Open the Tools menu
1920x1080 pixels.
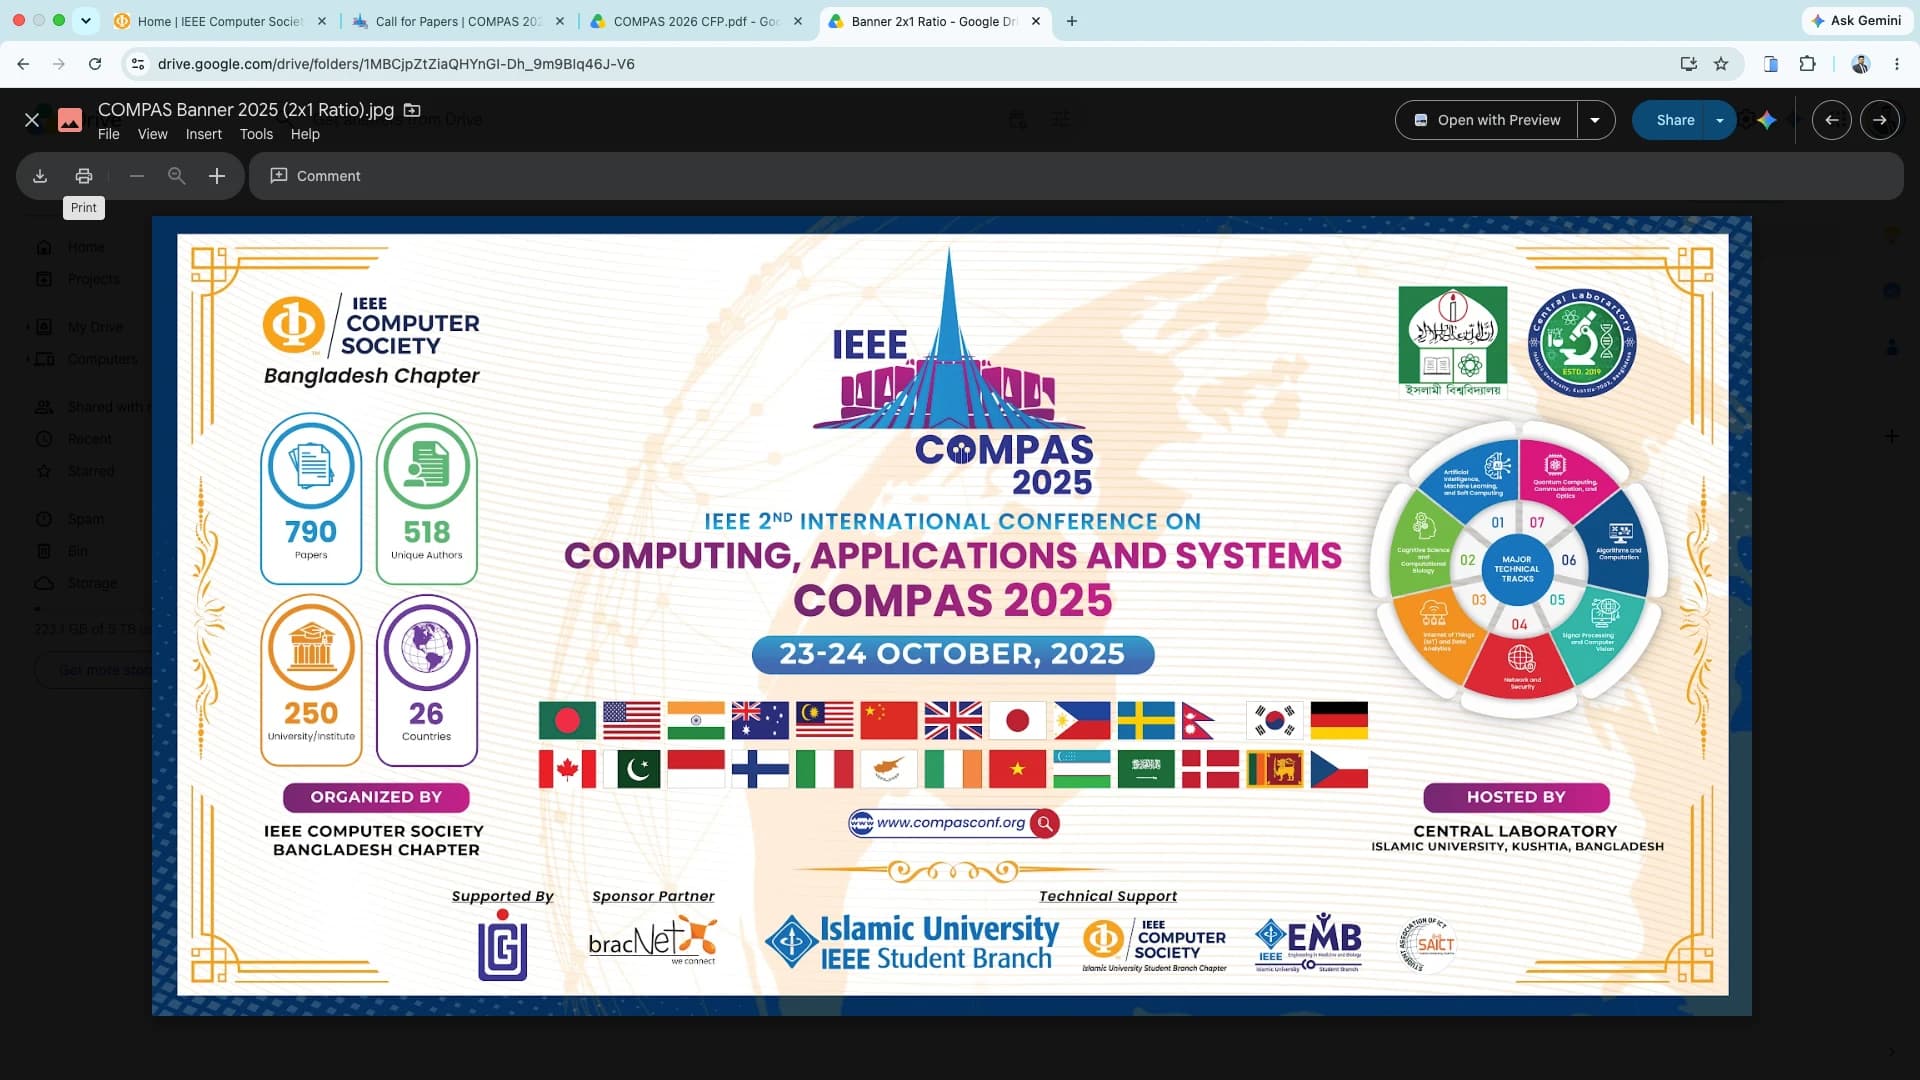tap(256, 134)
